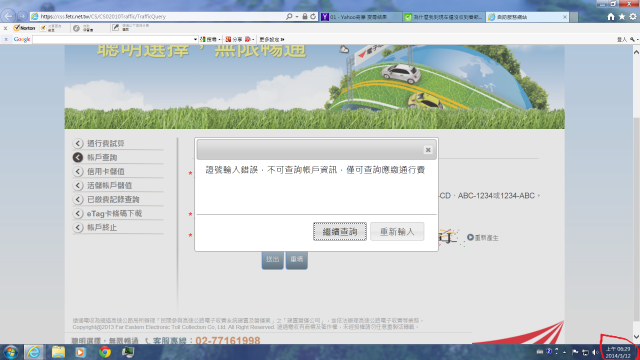The width and height of the screenshot is (640, 360).
Task: Click the Norton toolbar checkmark item
Action: 52,28
